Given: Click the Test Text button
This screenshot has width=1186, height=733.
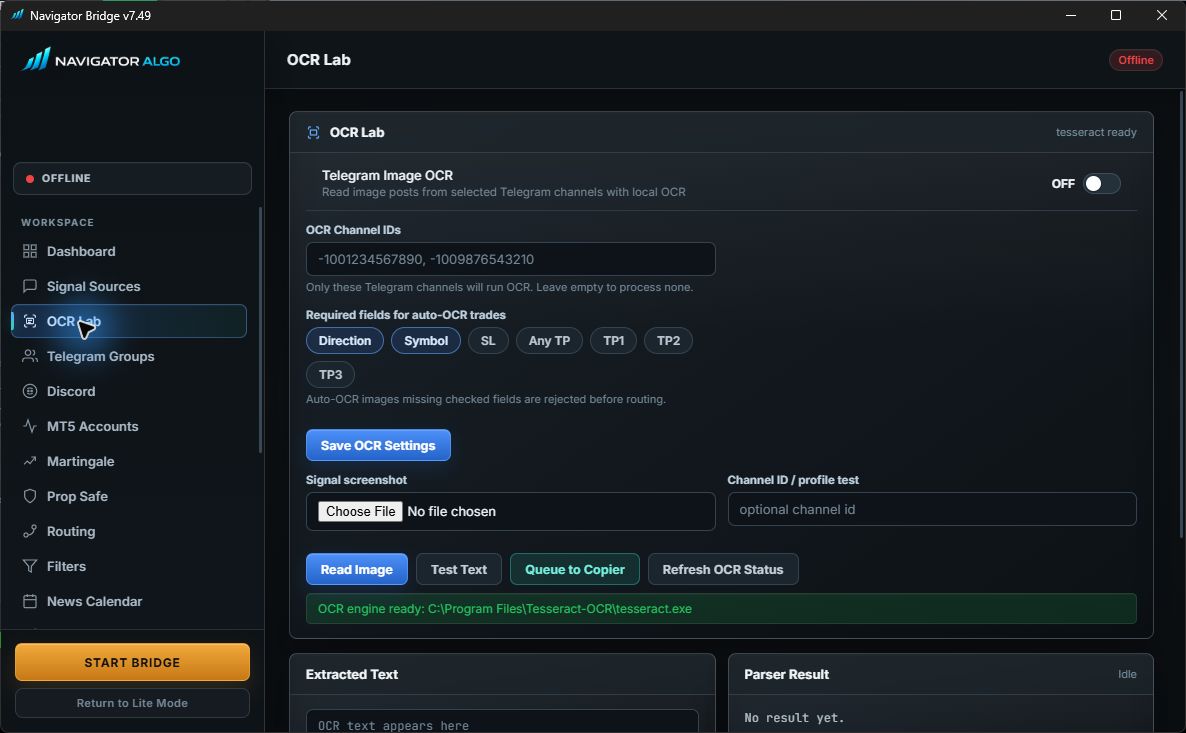Looking at the screenshot, I should [458, 569].
